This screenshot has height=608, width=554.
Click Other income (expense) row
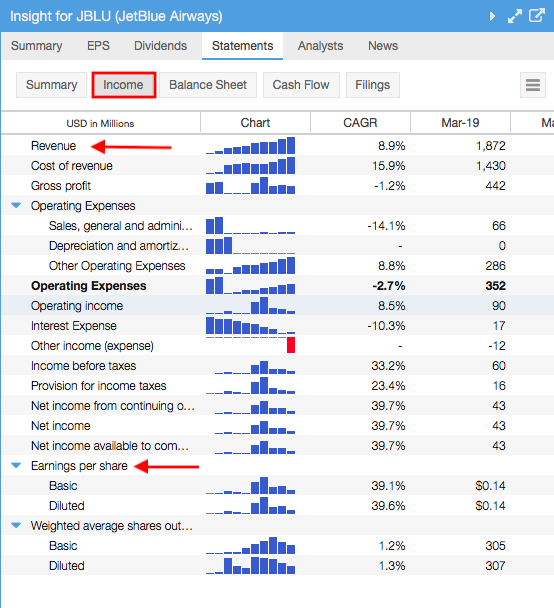pos(277,346)
